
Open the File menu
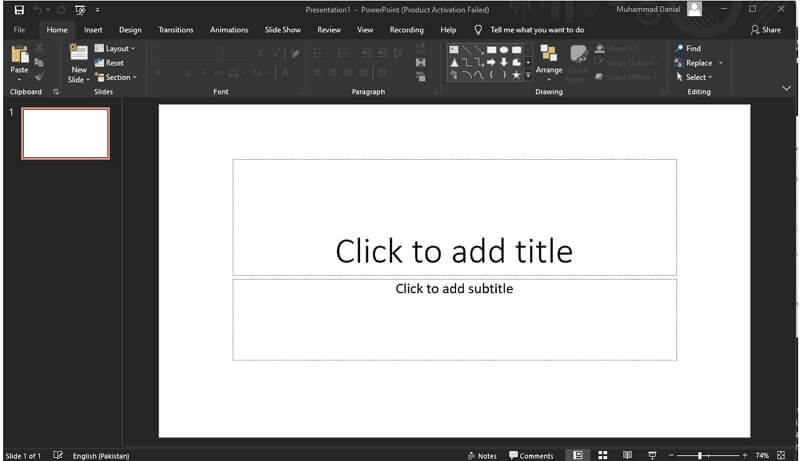[x=19, y=30]
